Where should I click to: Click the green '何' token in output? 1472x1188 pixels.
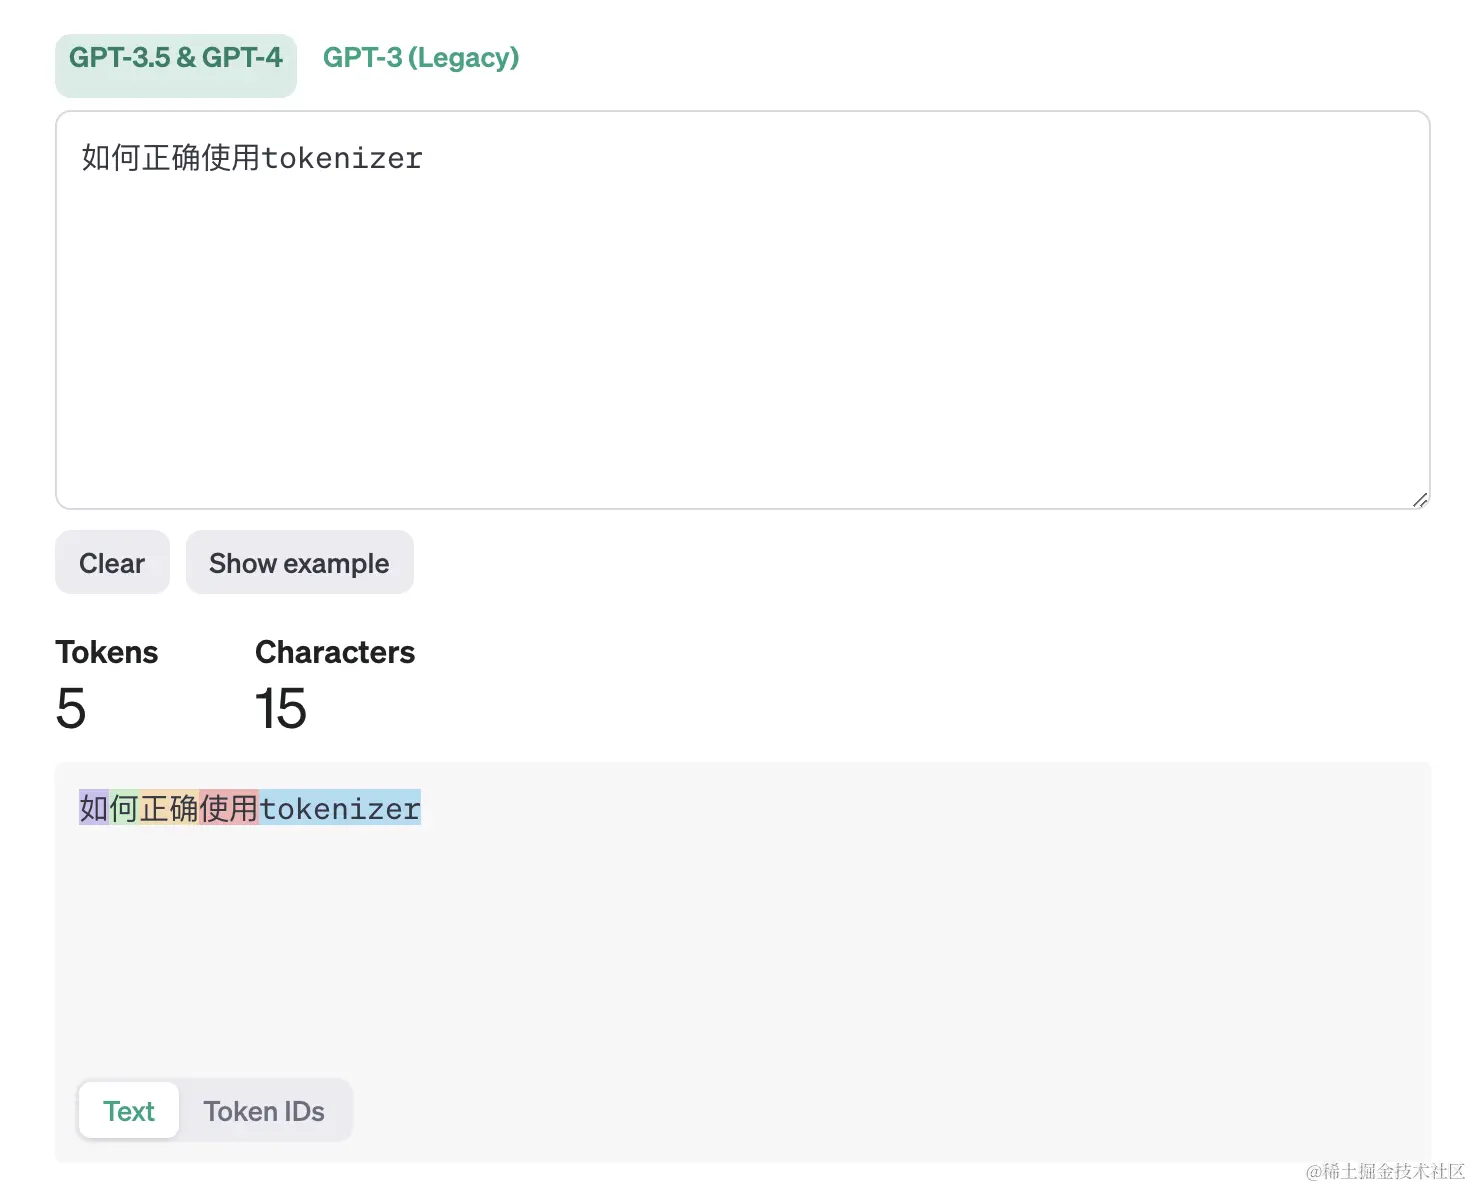[x=124, y=807]
